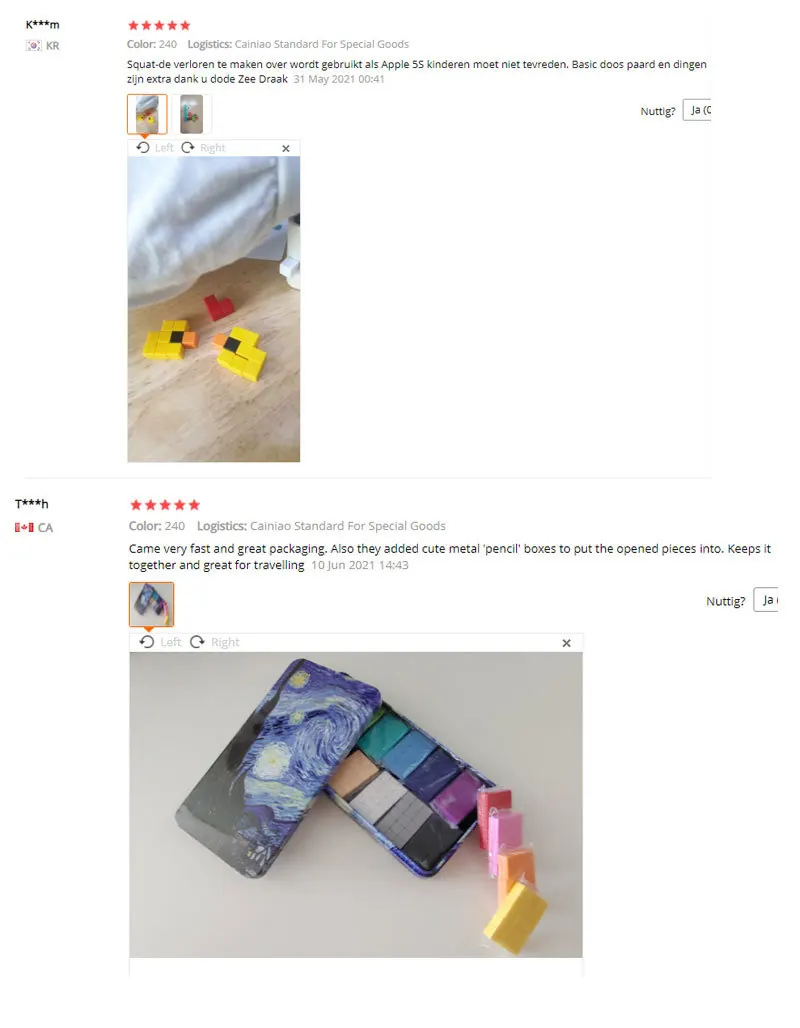The height and width of the screenshot is (1028, 800).
Task: Click the CA country flag icon
Action: (24, 527)
